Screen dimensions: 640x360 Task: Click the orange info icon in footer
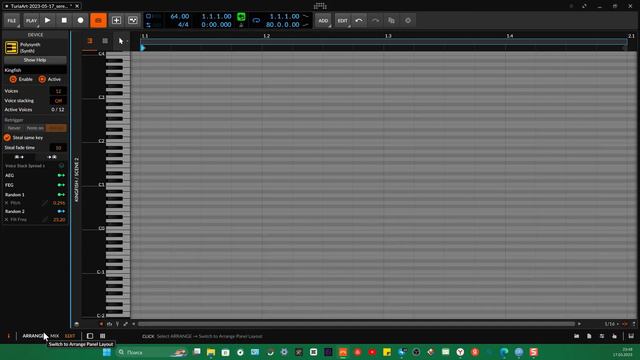click(x=8, y=336)
